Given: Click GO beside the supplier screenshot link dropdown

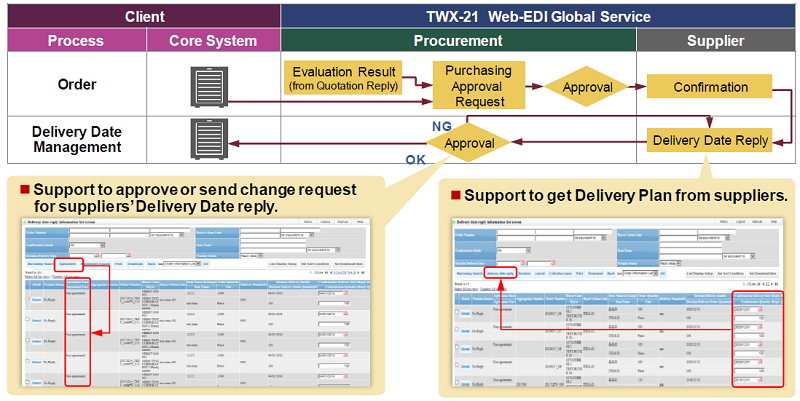Looking at the screenshot, I should click(663, 273).
